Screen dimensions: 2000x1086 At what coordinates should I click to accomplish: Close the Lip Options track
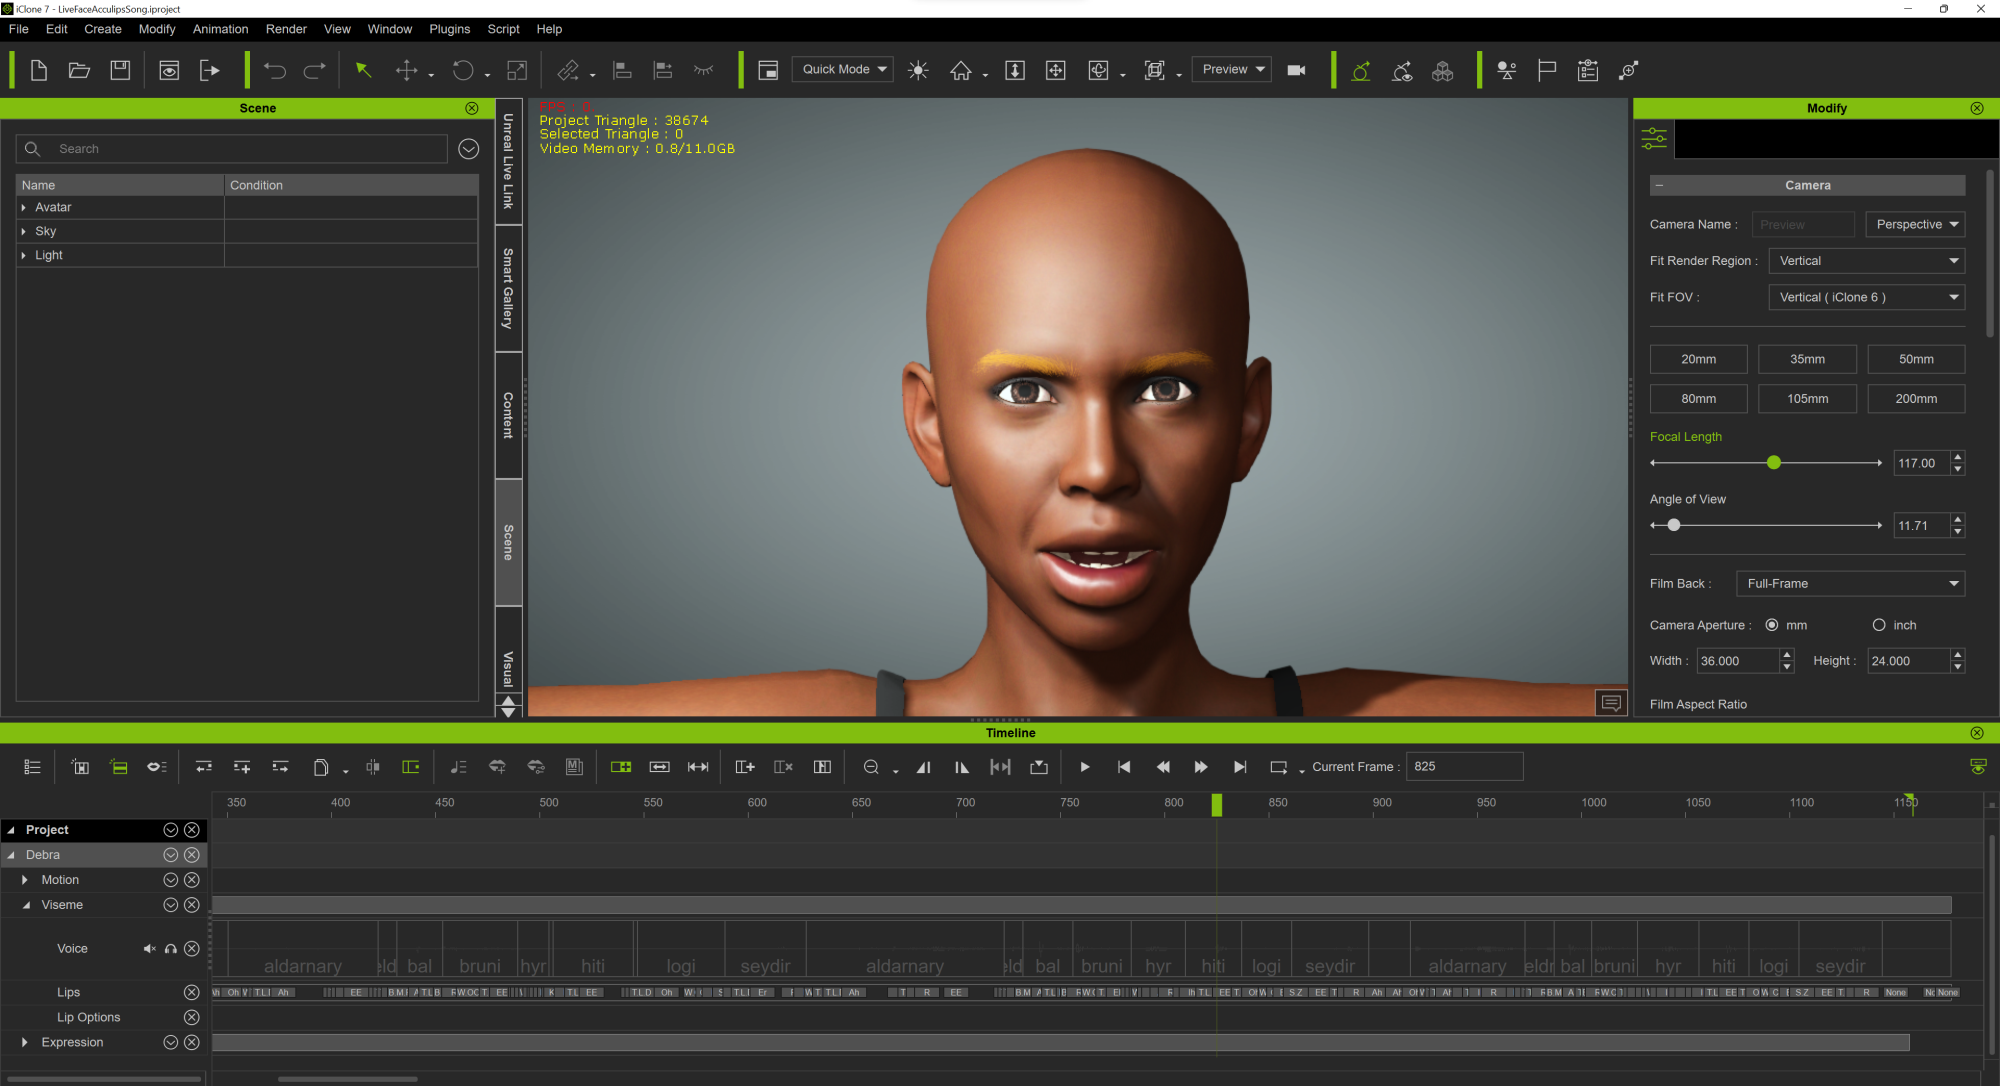point(192,1017)
